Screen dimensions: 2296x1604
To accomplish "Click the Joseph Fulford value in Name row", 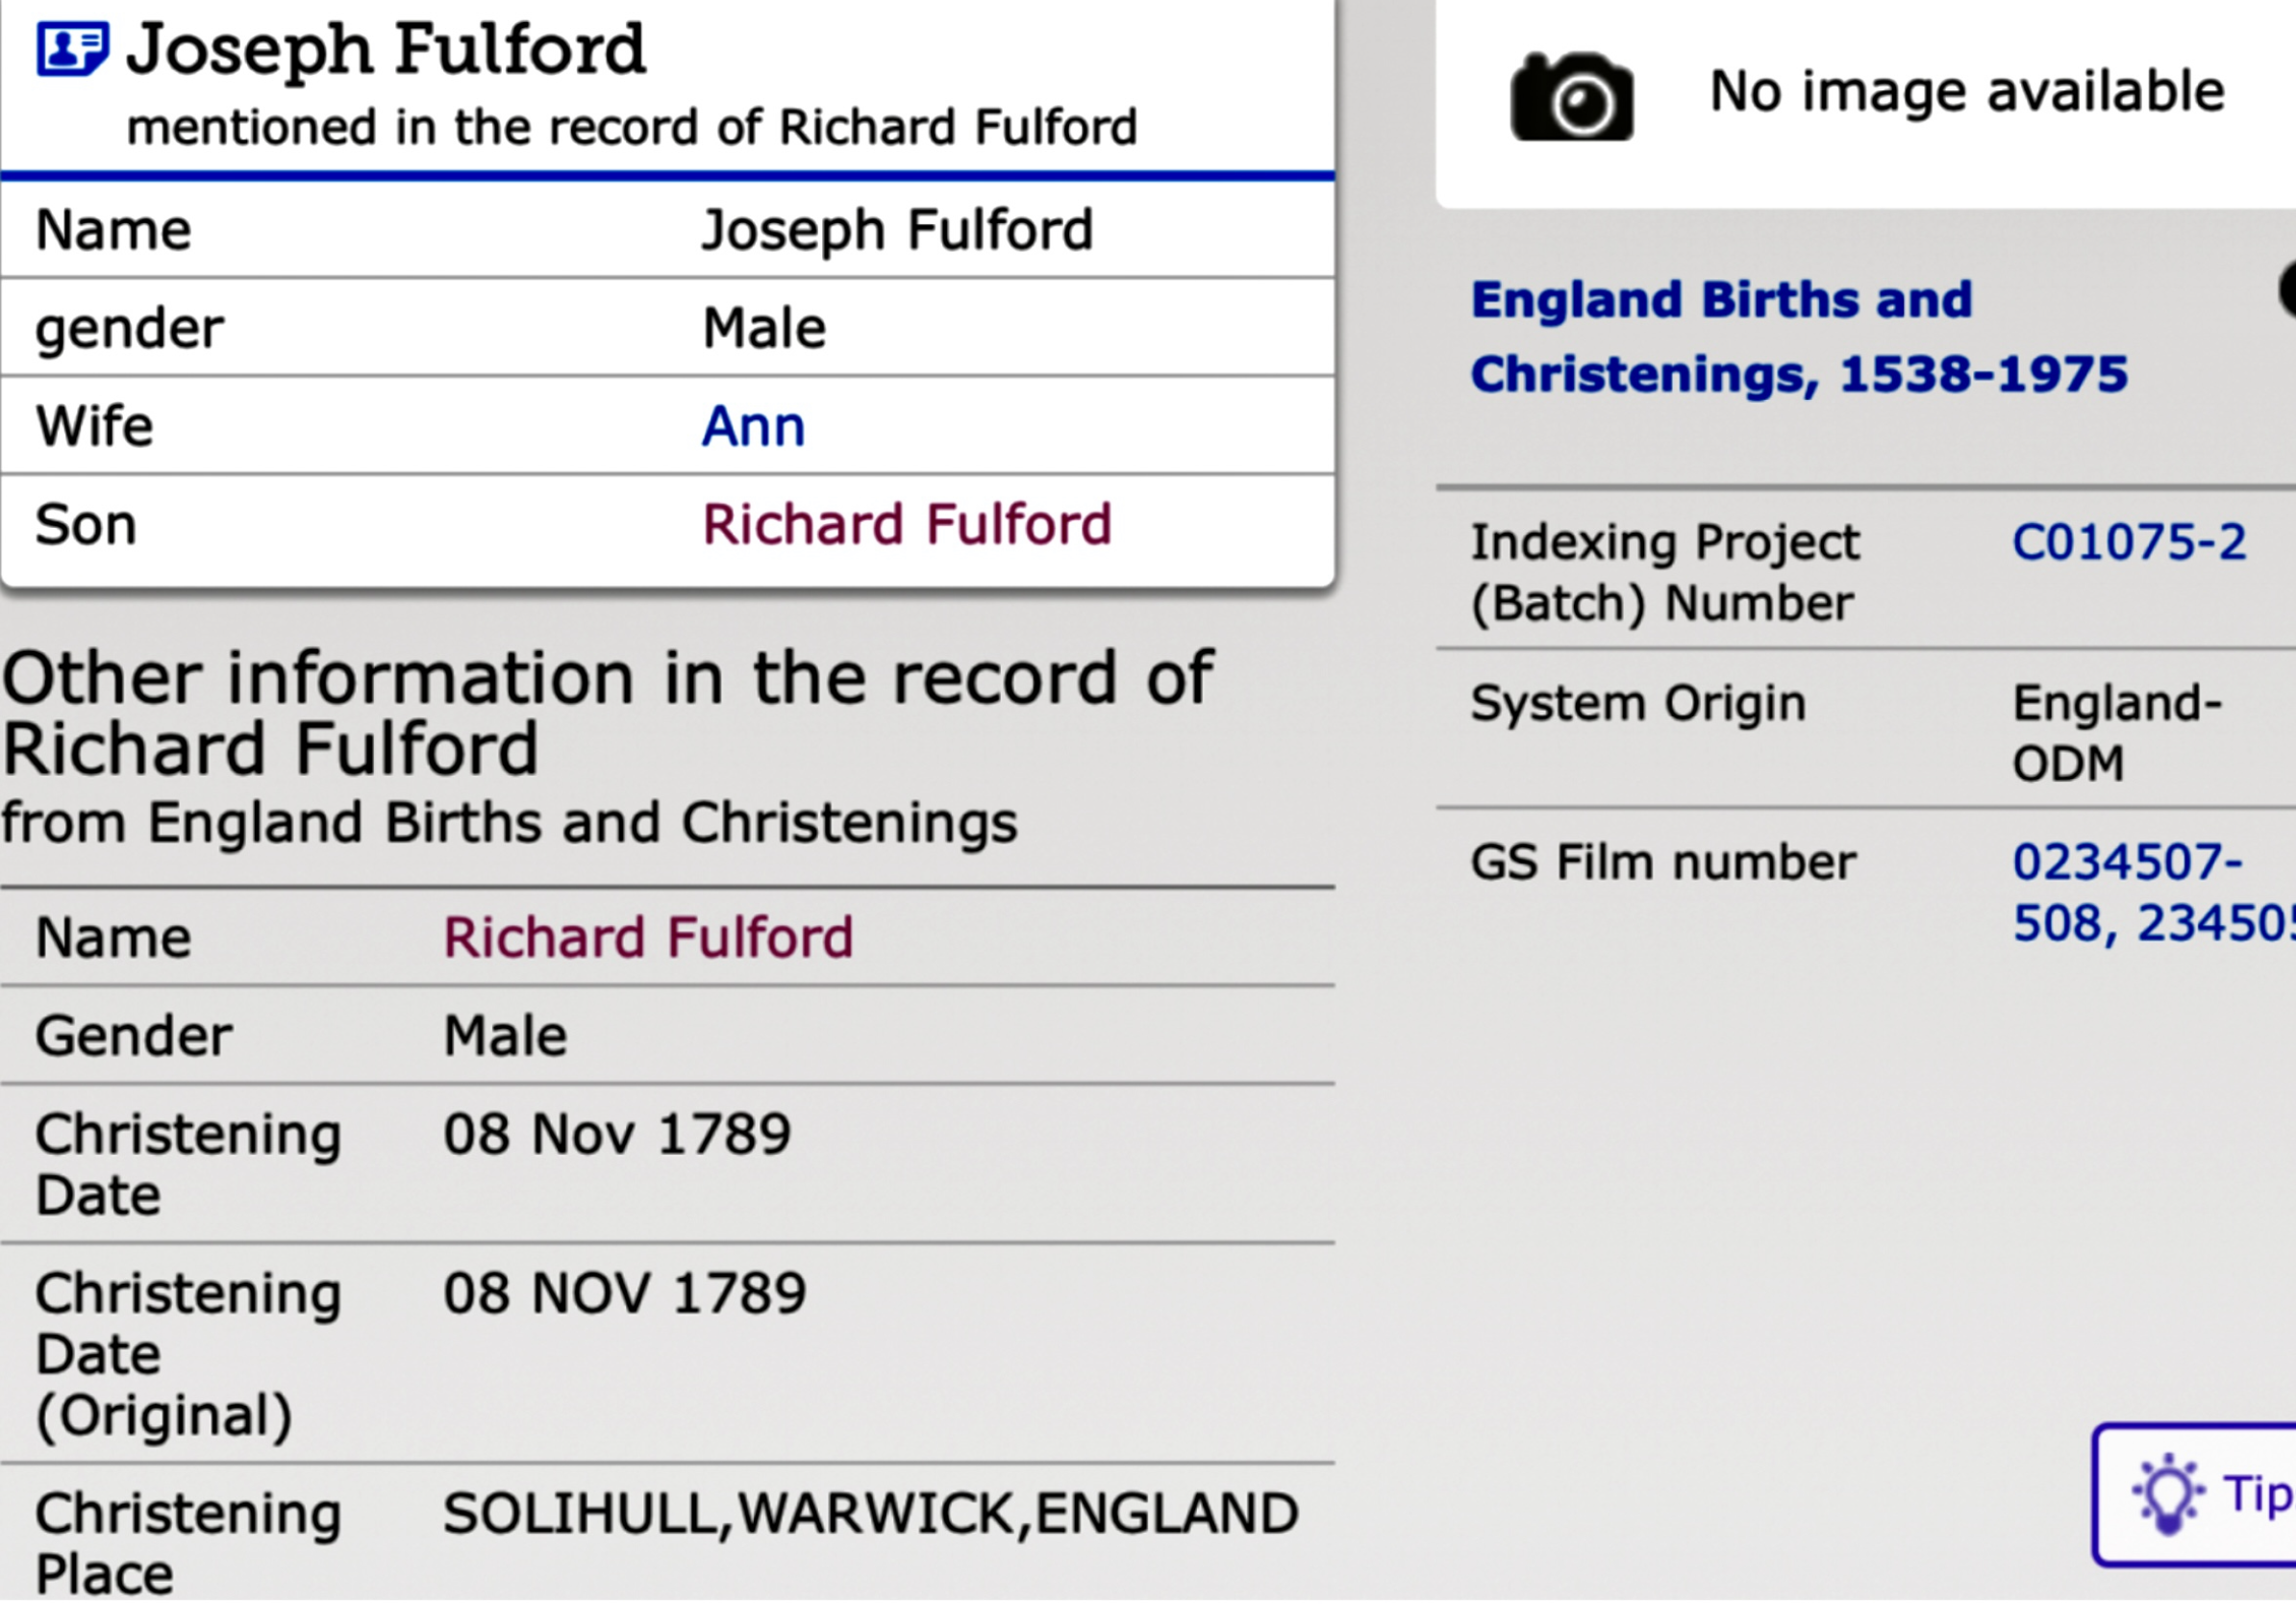I will coord(897,231).
